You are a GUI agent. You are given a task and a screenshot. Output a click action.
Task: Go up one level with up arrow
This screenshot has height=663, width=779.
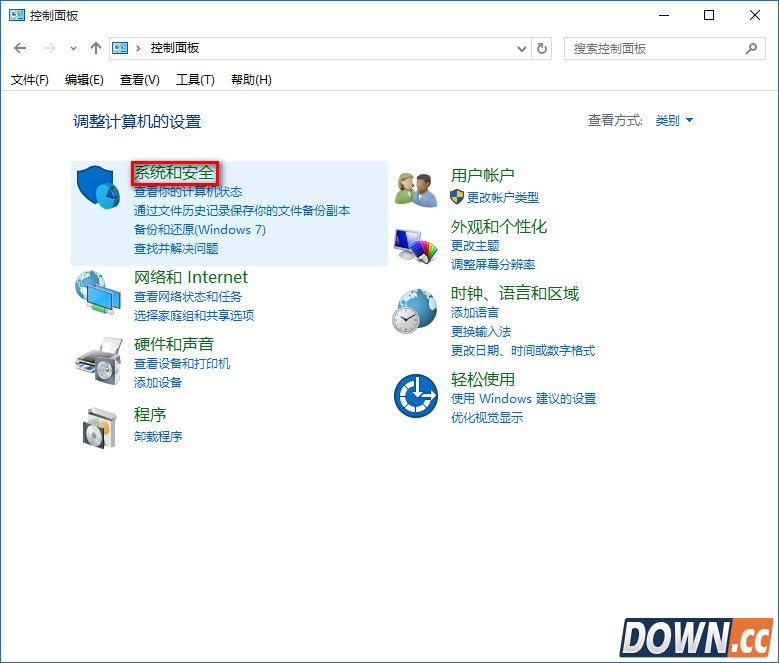[x=96, y=48]
